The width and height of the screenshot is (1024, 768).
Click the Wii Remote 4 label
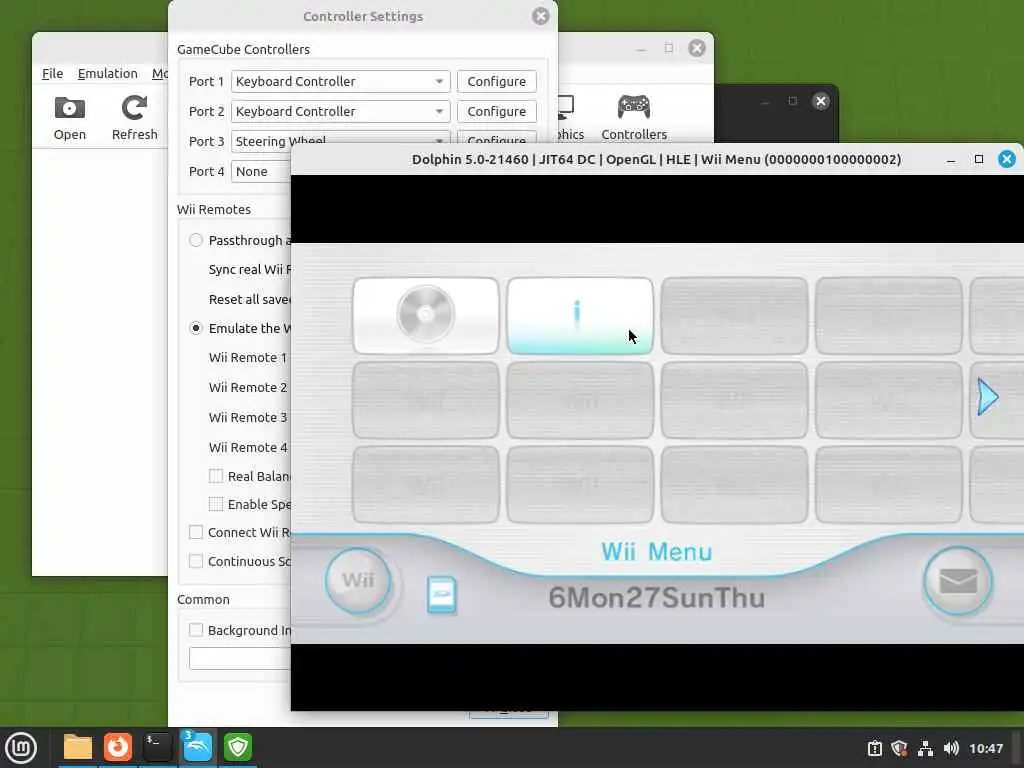click(x=248, y=448)
